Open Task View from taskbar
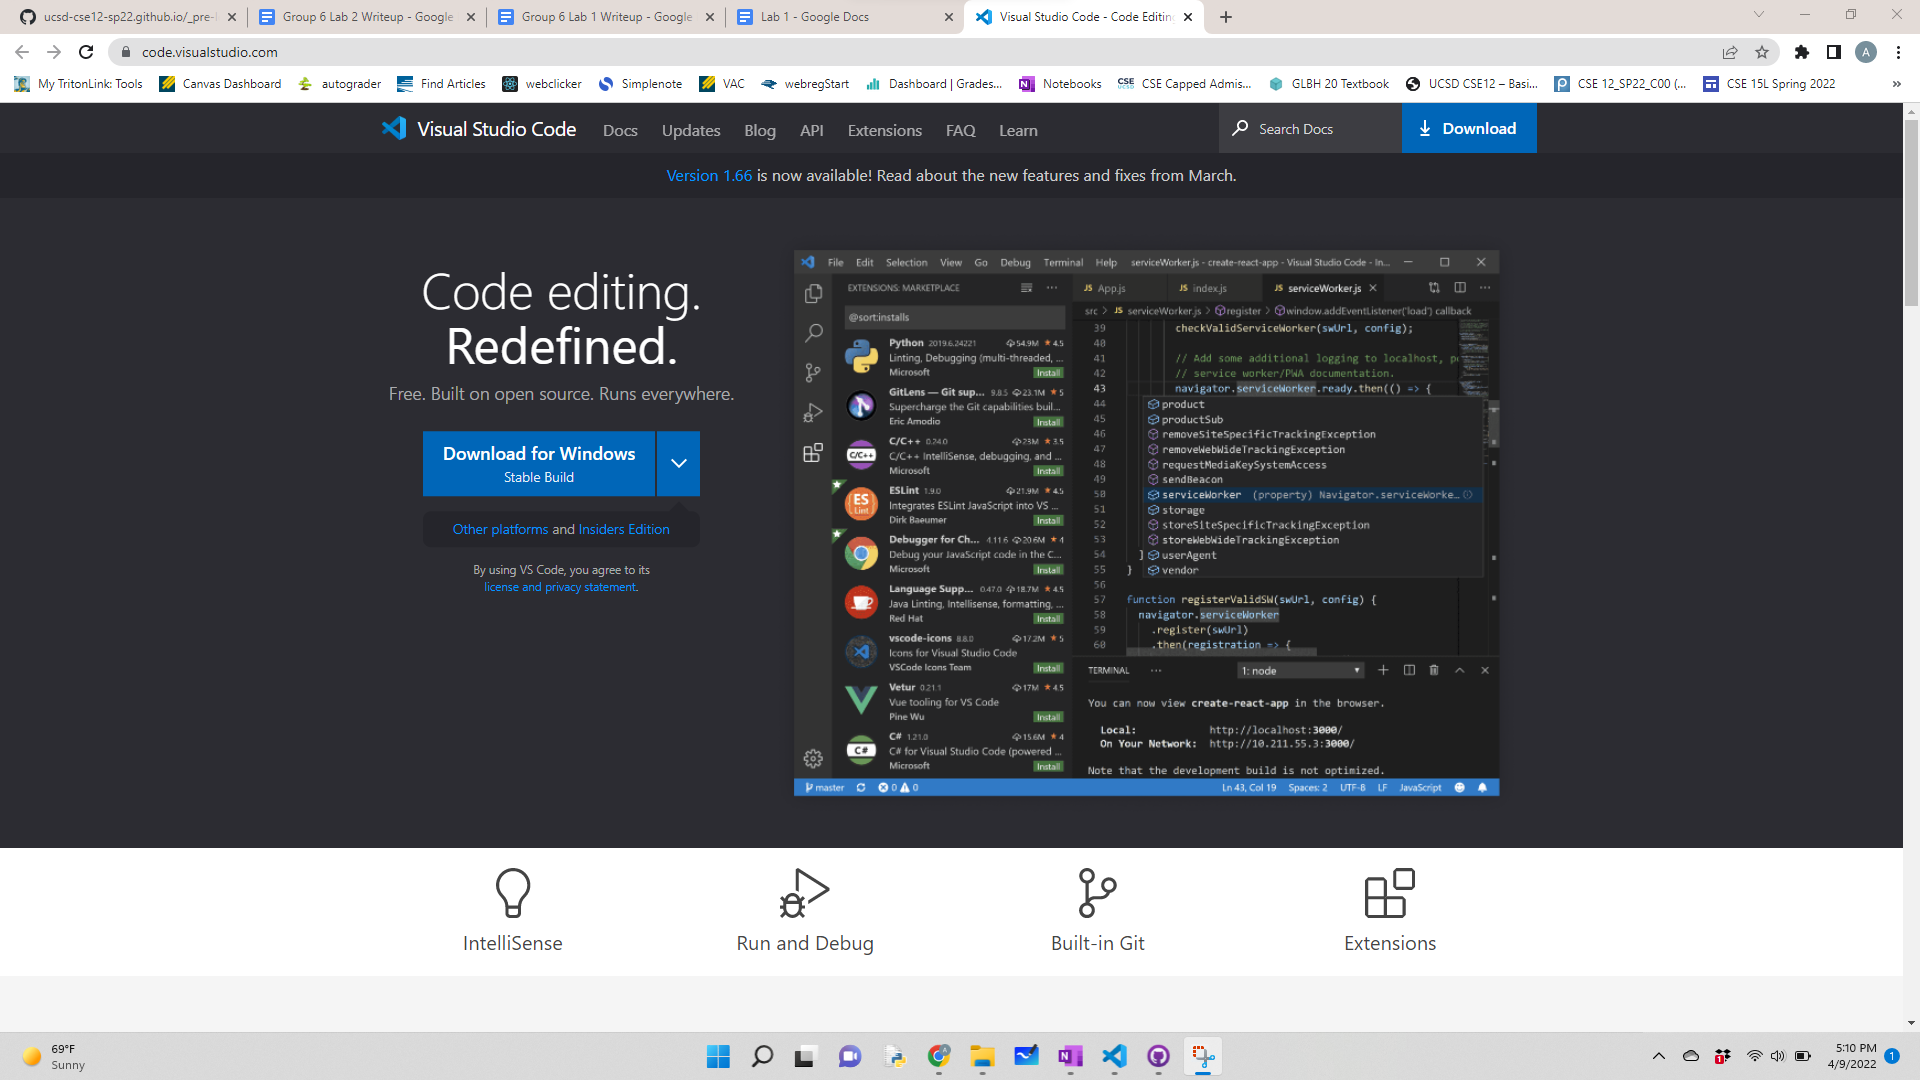Viewport: 1920px width, 1080px height. [x=806, y=1056]
